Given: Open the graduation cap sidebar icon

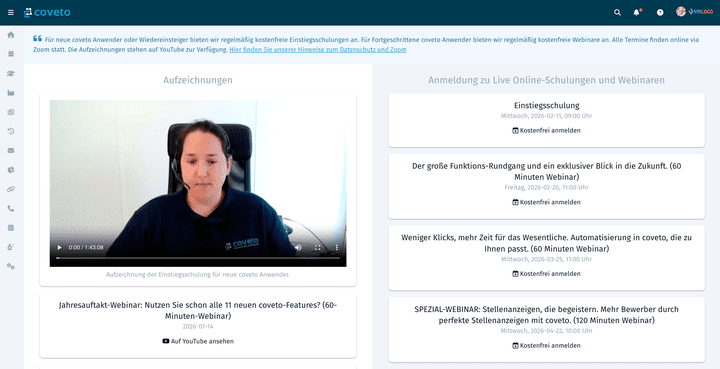Looking at the screenshot, I should point(11,73).
